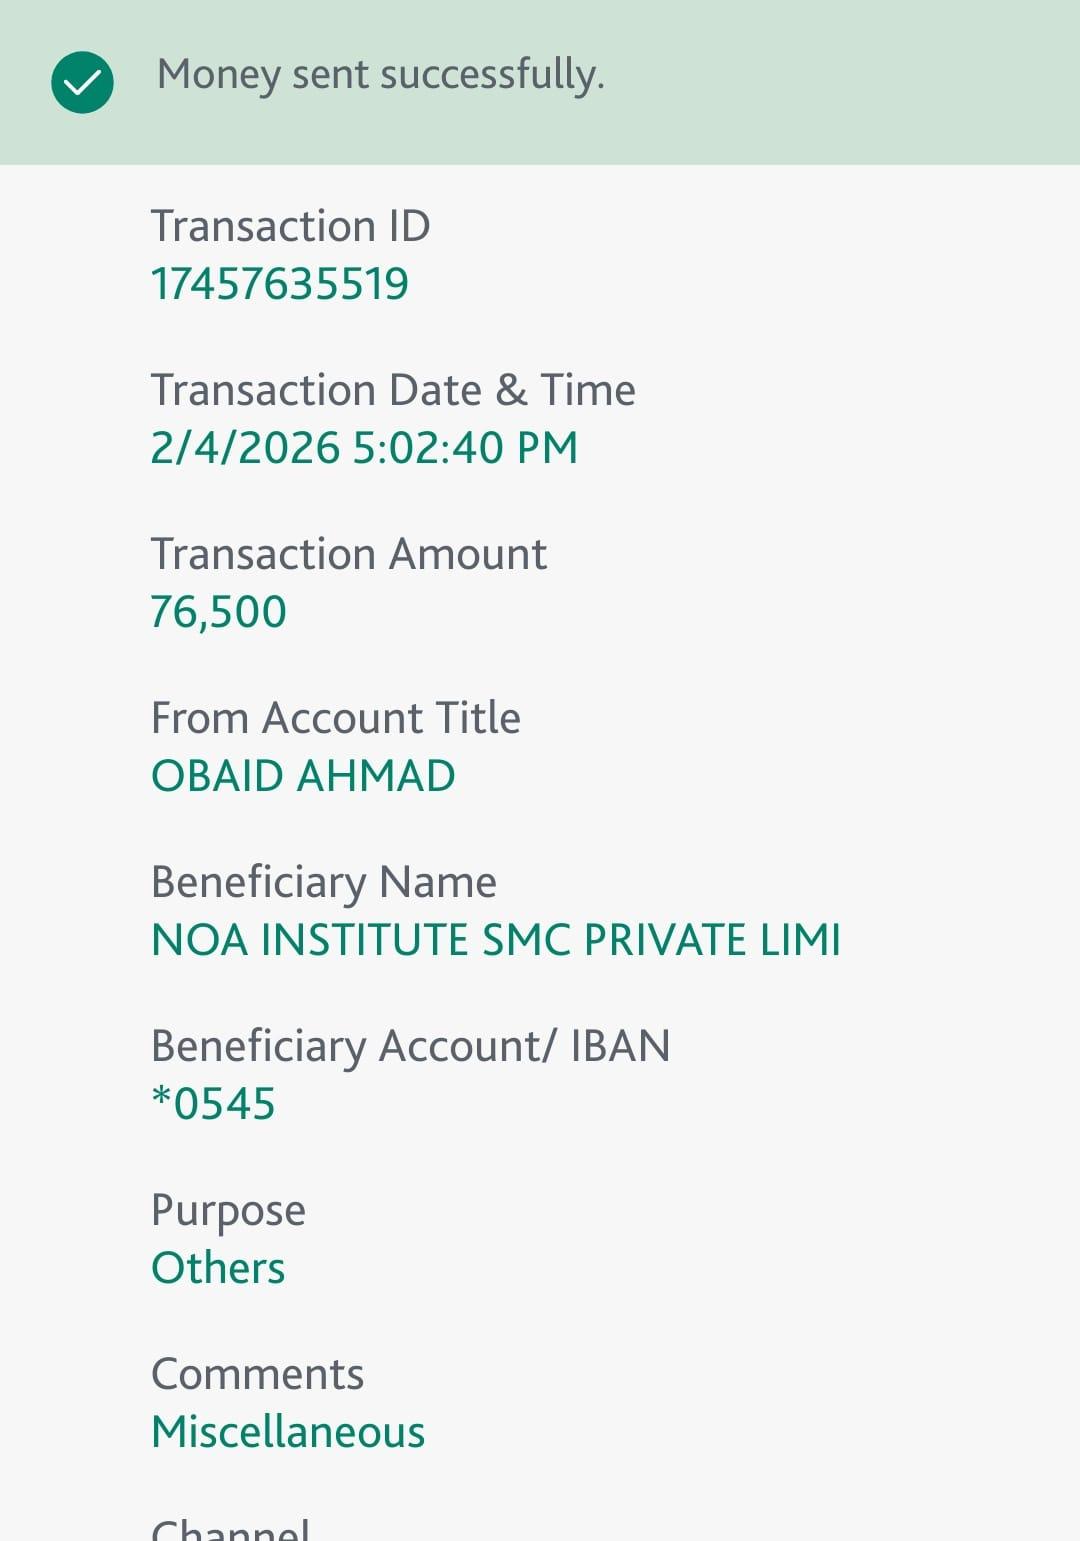Image resolution: width=1080 pixels, height=1541 pixels.
Task: Tap the "Money sent successfully." message
Action: coord(380,75)
